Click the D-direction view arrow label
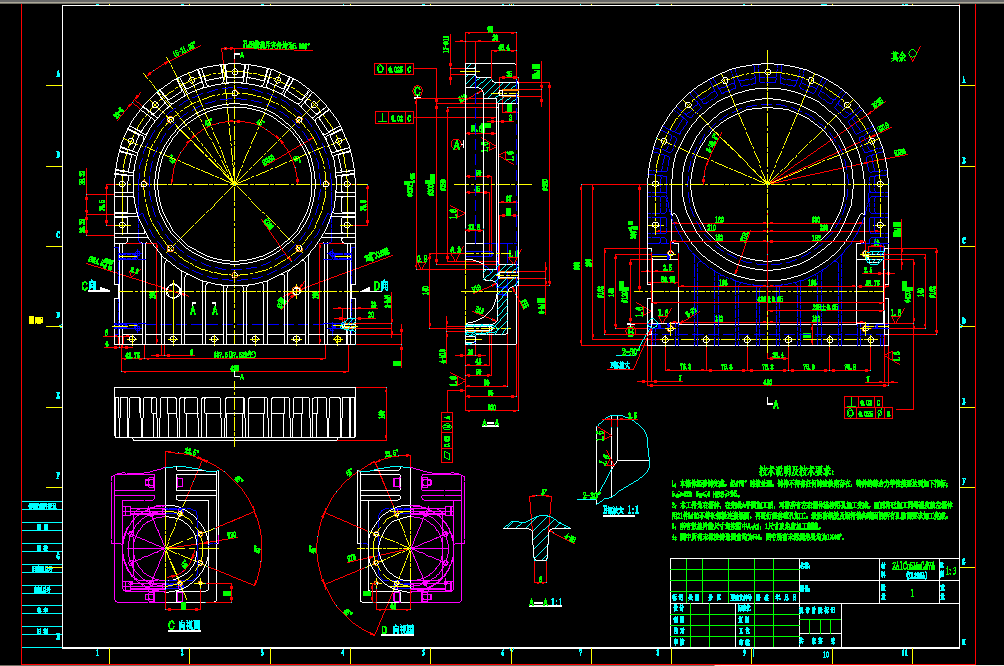 (x=379, y=286)
